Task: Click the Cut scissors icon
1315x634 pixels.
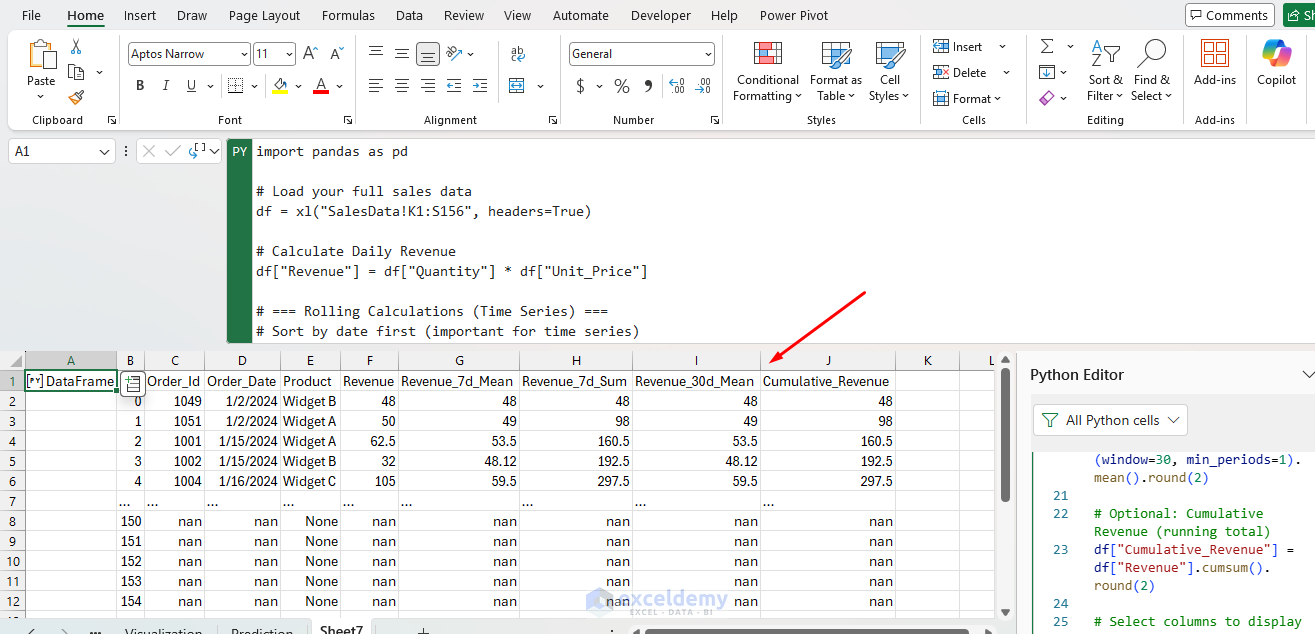Action: (x=76, y=47)
